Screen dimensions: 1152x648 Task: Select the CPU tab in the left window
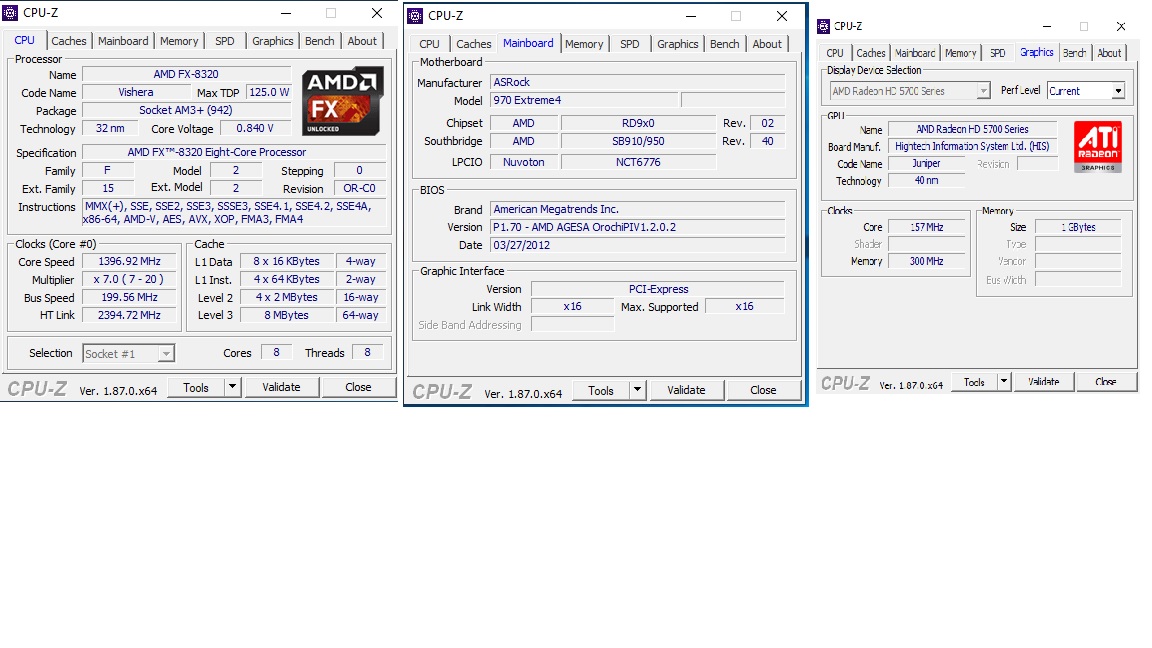[x=25, y=40]
